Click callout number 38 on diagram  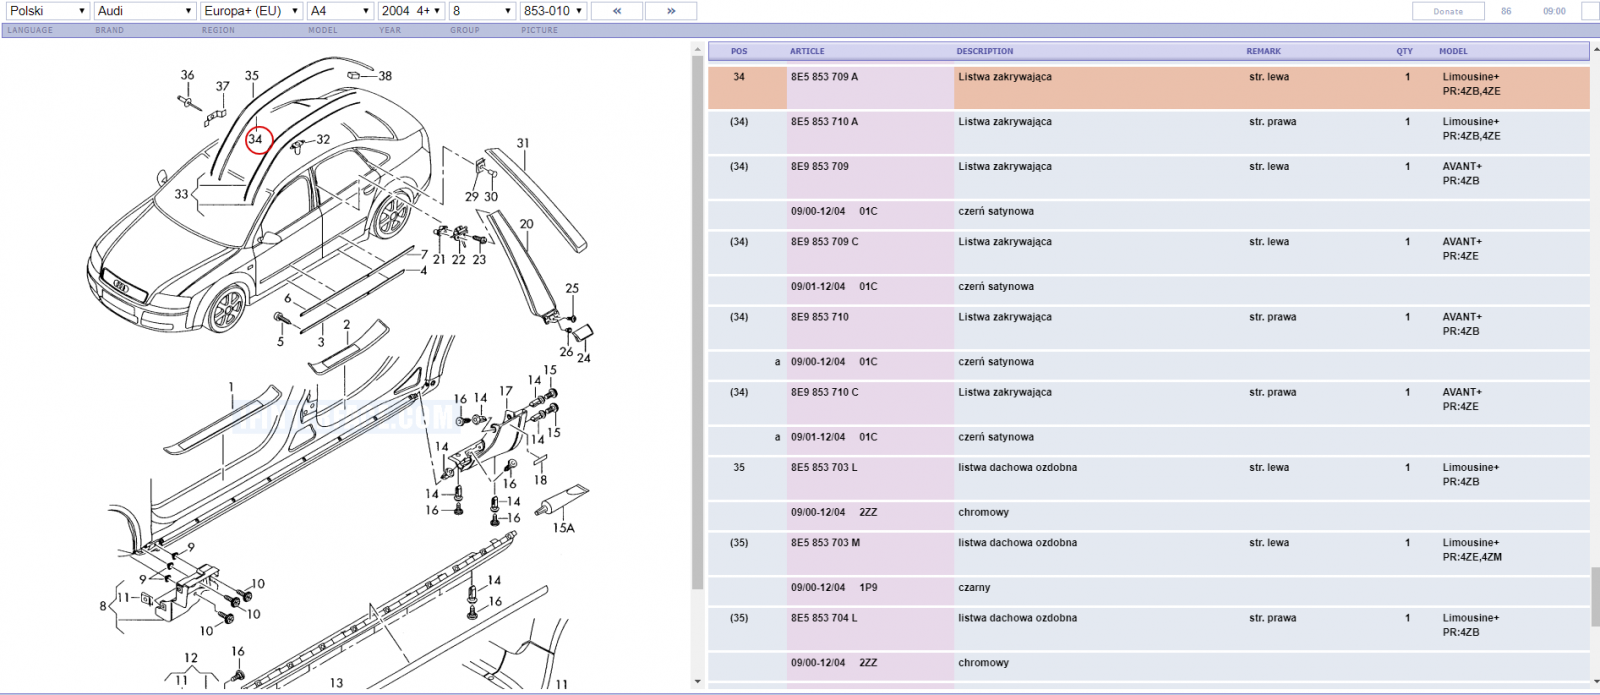click(x=385, y=76)
